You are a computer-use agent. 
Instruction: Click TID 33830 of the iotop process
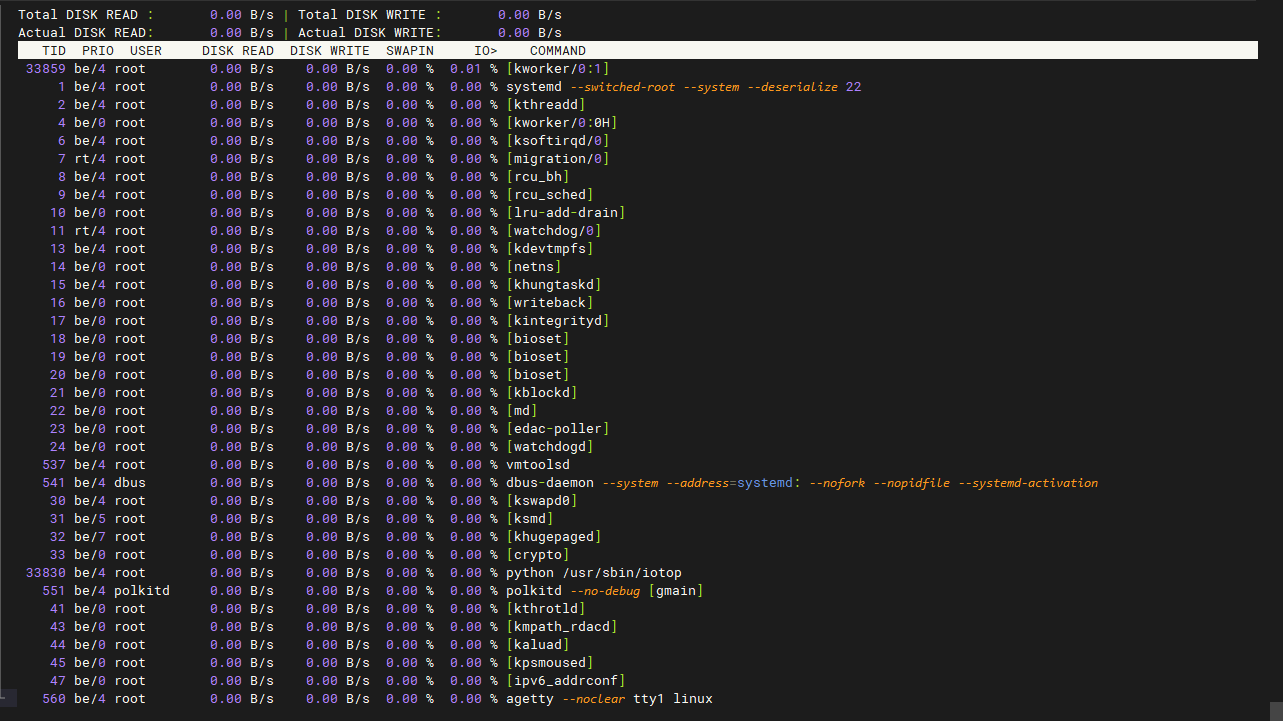pyautogui.click(x=46, y=573)
